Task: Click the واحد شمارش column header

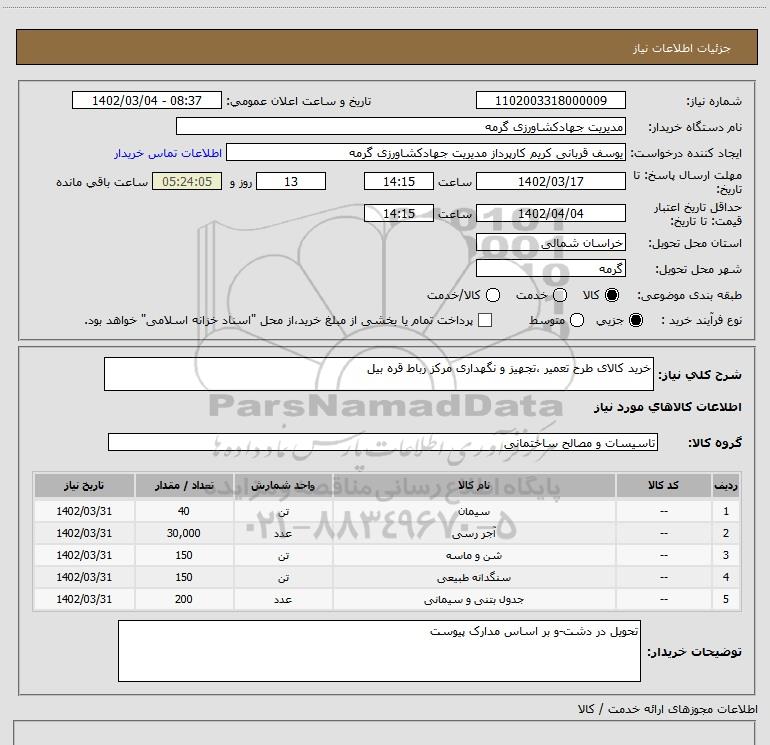Action: point(283,485)
